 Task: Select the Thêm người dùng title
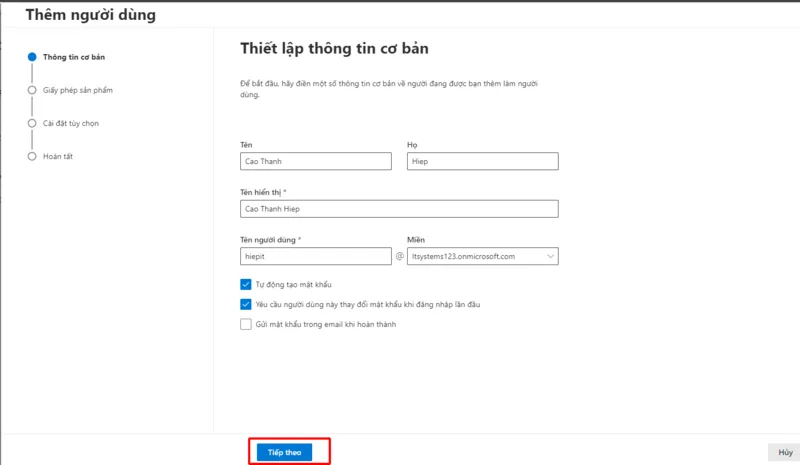click(x=91, y=15)
